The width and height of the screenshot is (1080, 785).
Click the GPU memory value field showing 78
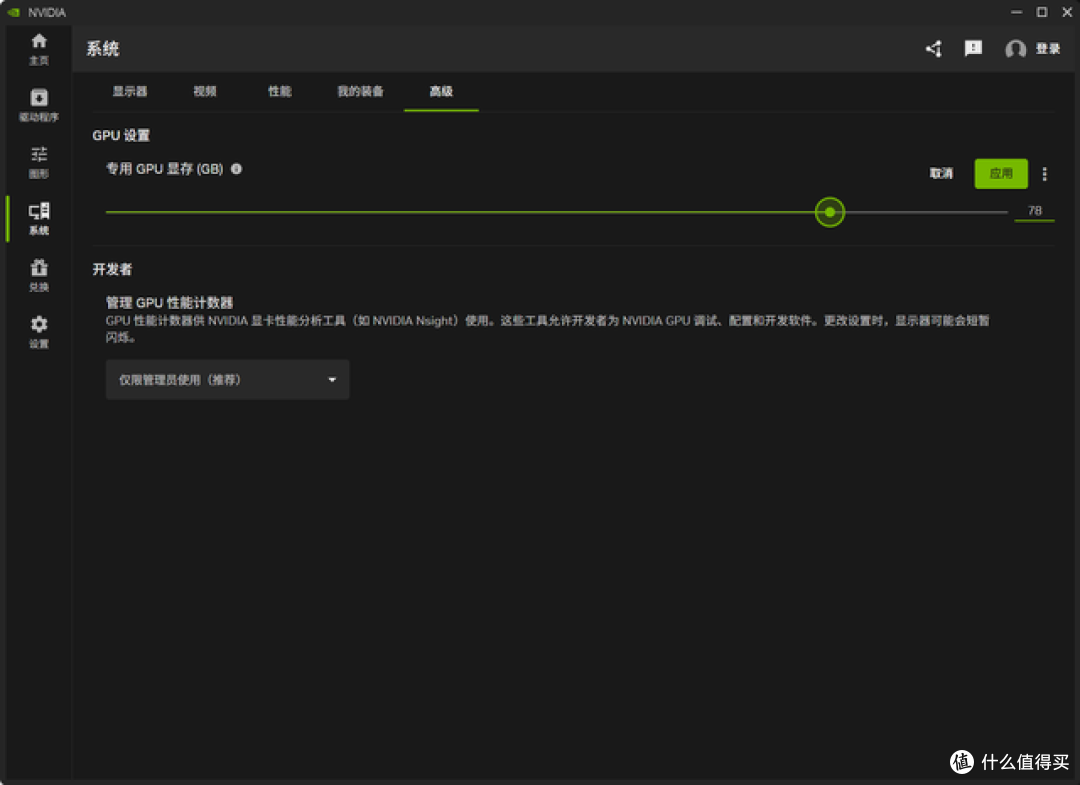1035,211
